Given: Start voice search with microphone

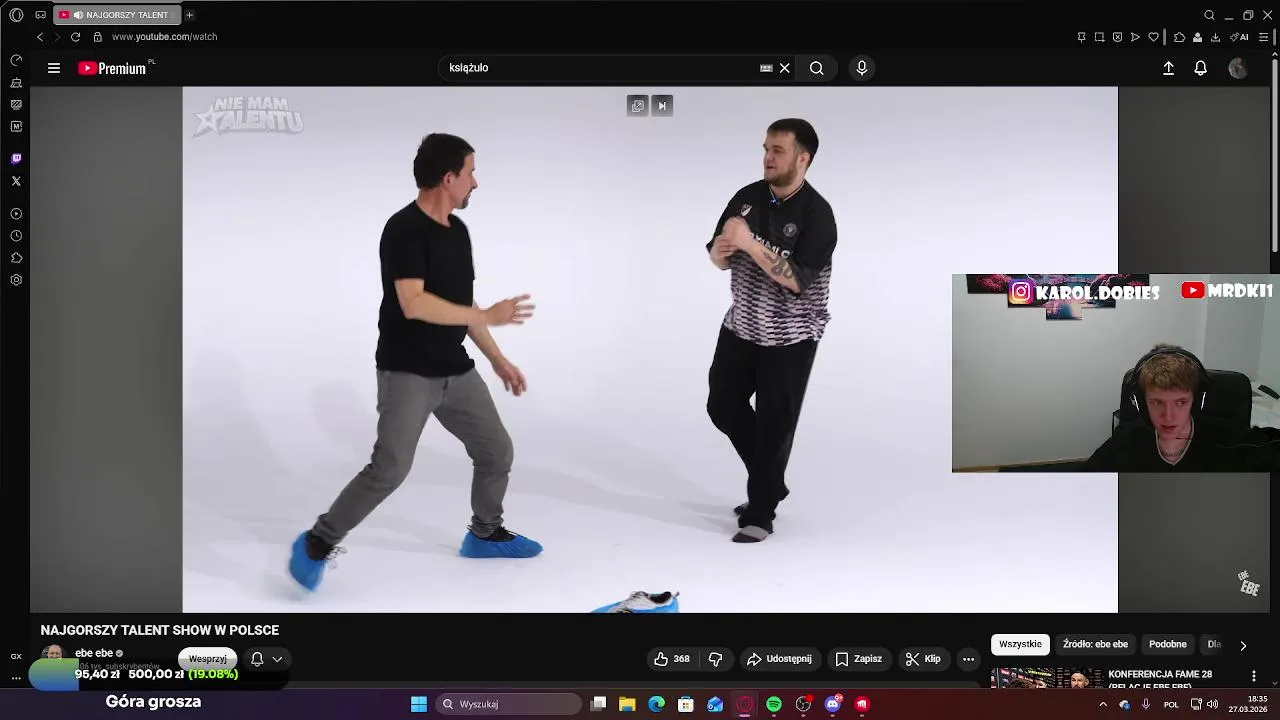Looking at the screenshot, I should point(862,68).
